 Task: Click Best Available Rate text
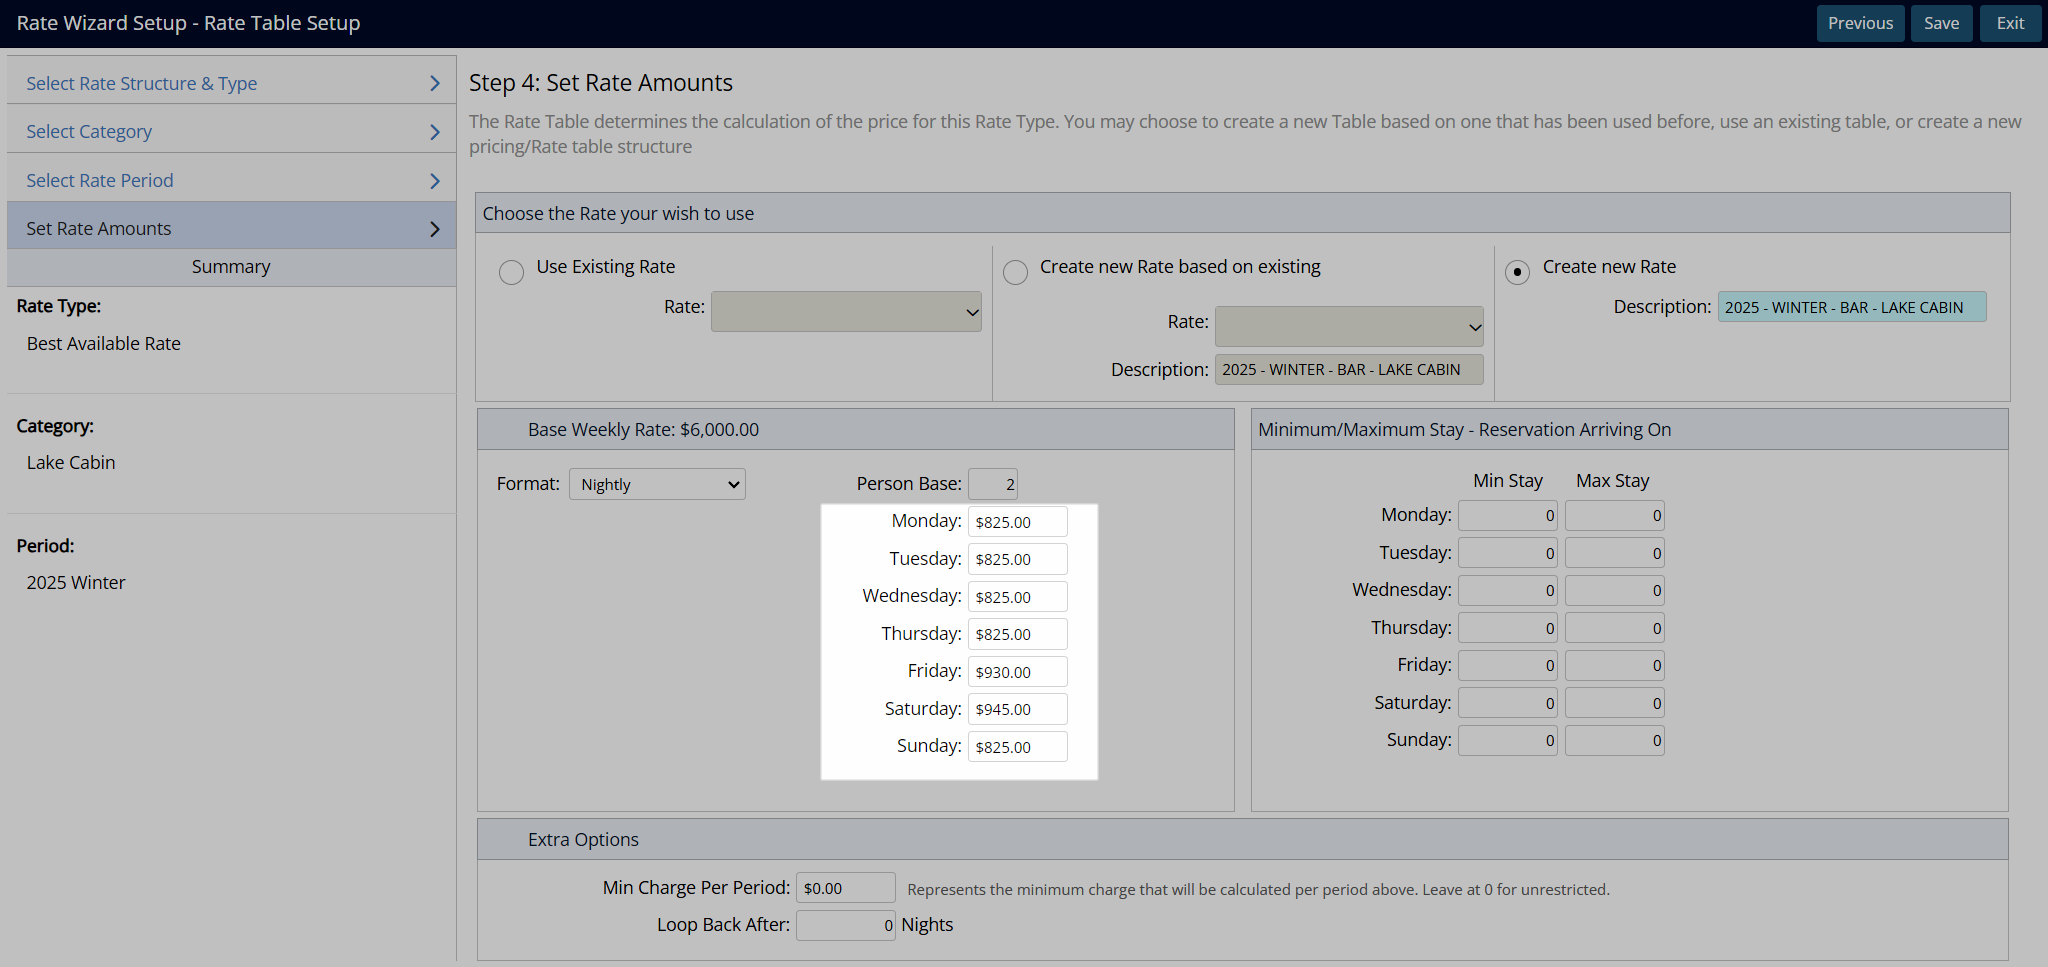point(104,343)
